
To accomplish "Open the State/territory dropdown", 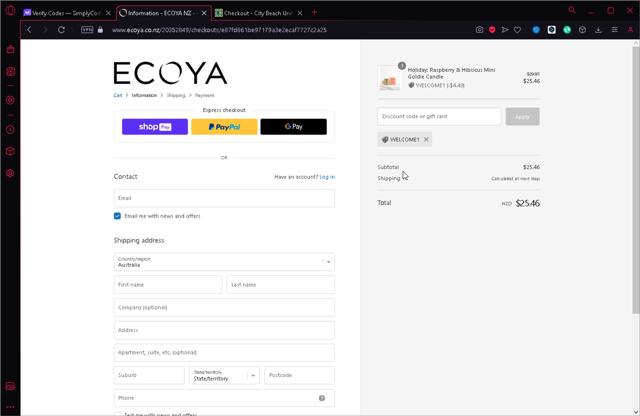I will pyautogui.click(x=224, y=376).
